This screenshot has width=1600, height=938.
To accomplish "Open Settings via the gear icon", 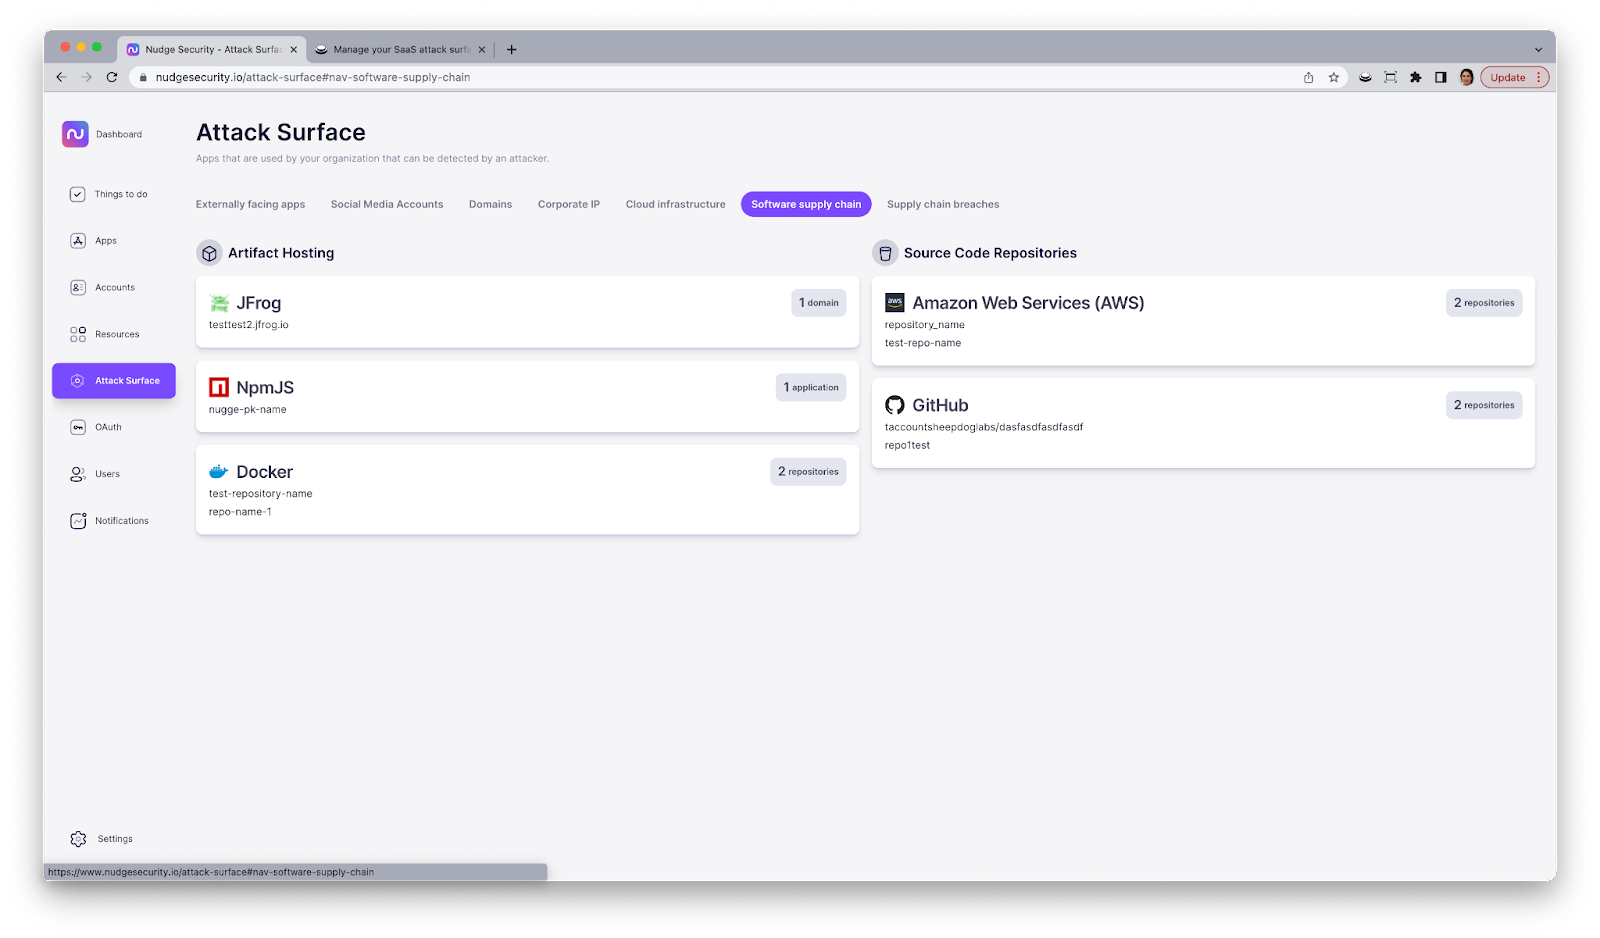I will pos(78,839).
